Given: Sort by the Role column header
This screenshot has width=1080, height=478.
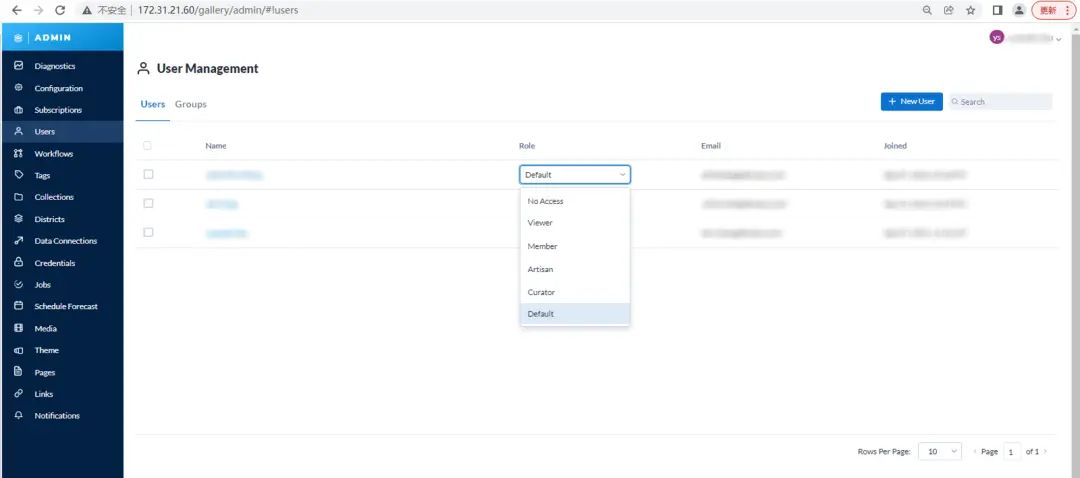Looking at the screenshot, I should (526, 145).
